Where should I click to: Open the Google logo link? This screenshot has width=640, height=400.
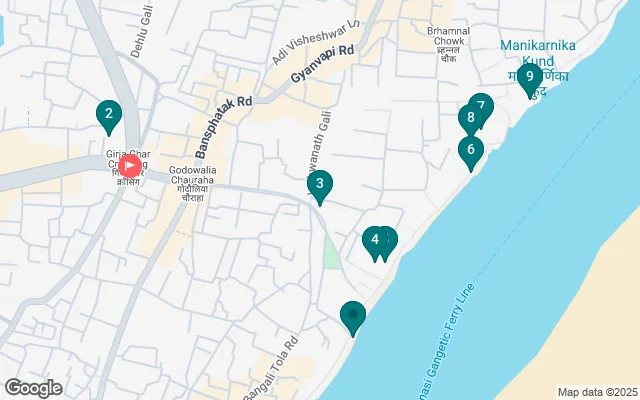tap(33, 388)
